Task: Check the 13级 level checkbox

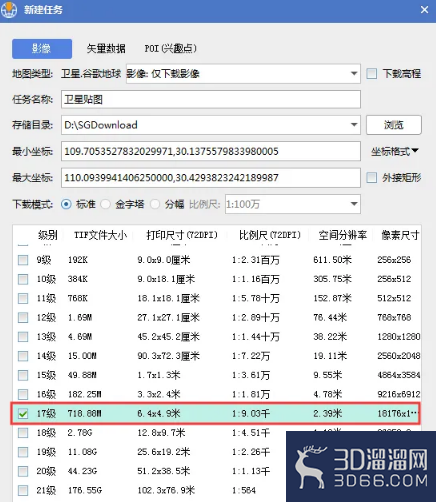Action: click(23, 337)
